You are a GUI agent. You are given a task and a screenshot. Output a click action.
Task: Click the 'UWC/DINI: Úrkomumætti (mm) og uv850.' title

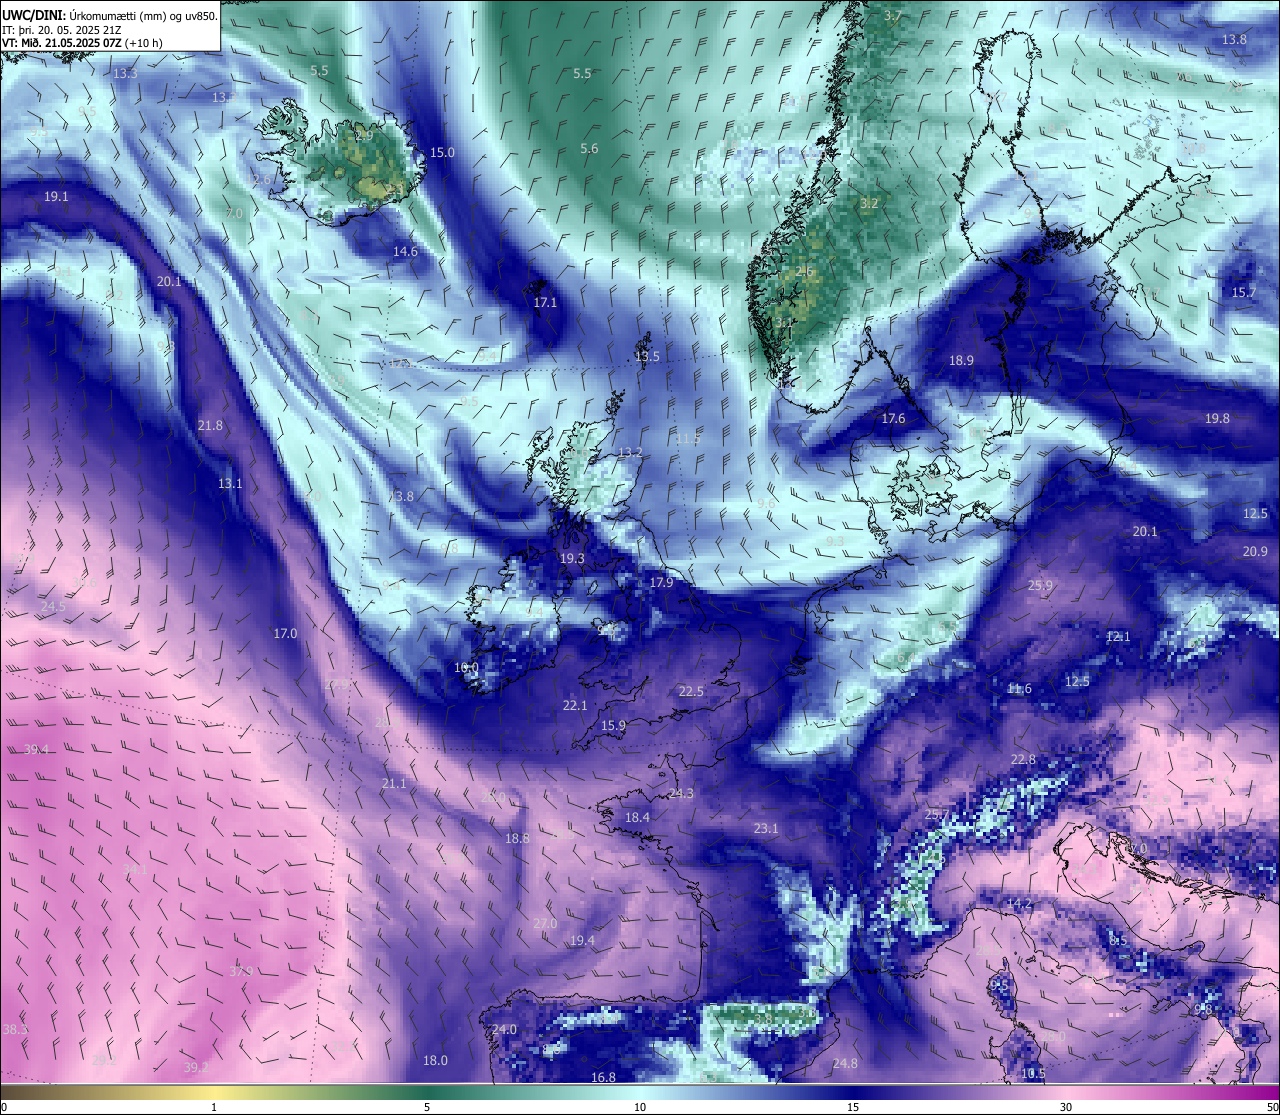110,15
